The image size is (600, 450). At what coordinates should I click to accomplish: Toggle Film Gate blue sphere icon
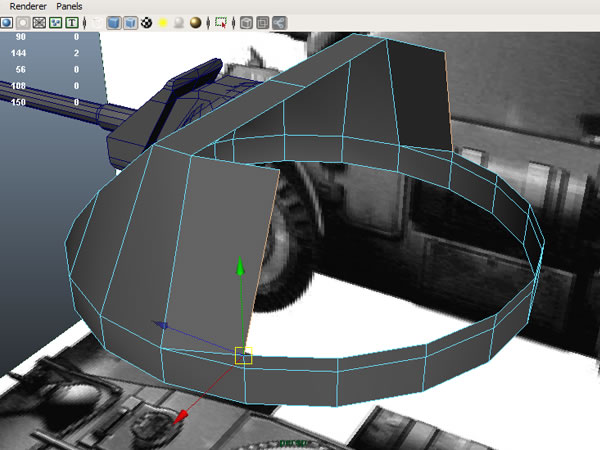tap(7, 23)
